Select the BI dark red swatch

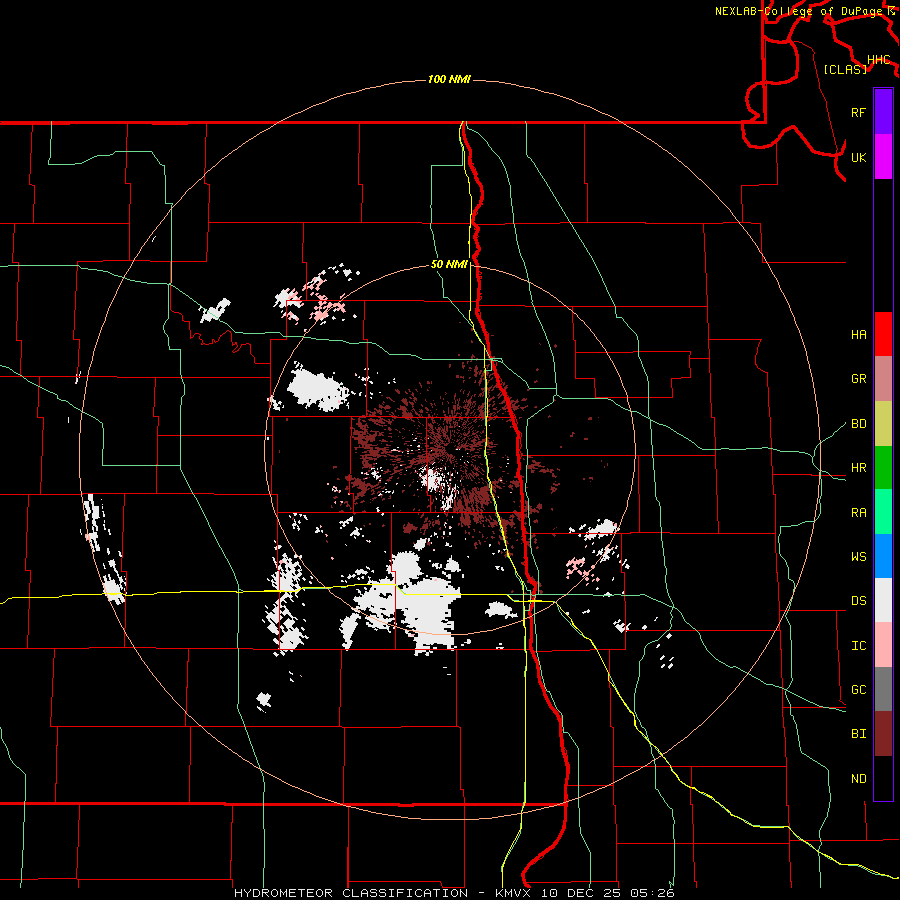click(x=883, y=734)
